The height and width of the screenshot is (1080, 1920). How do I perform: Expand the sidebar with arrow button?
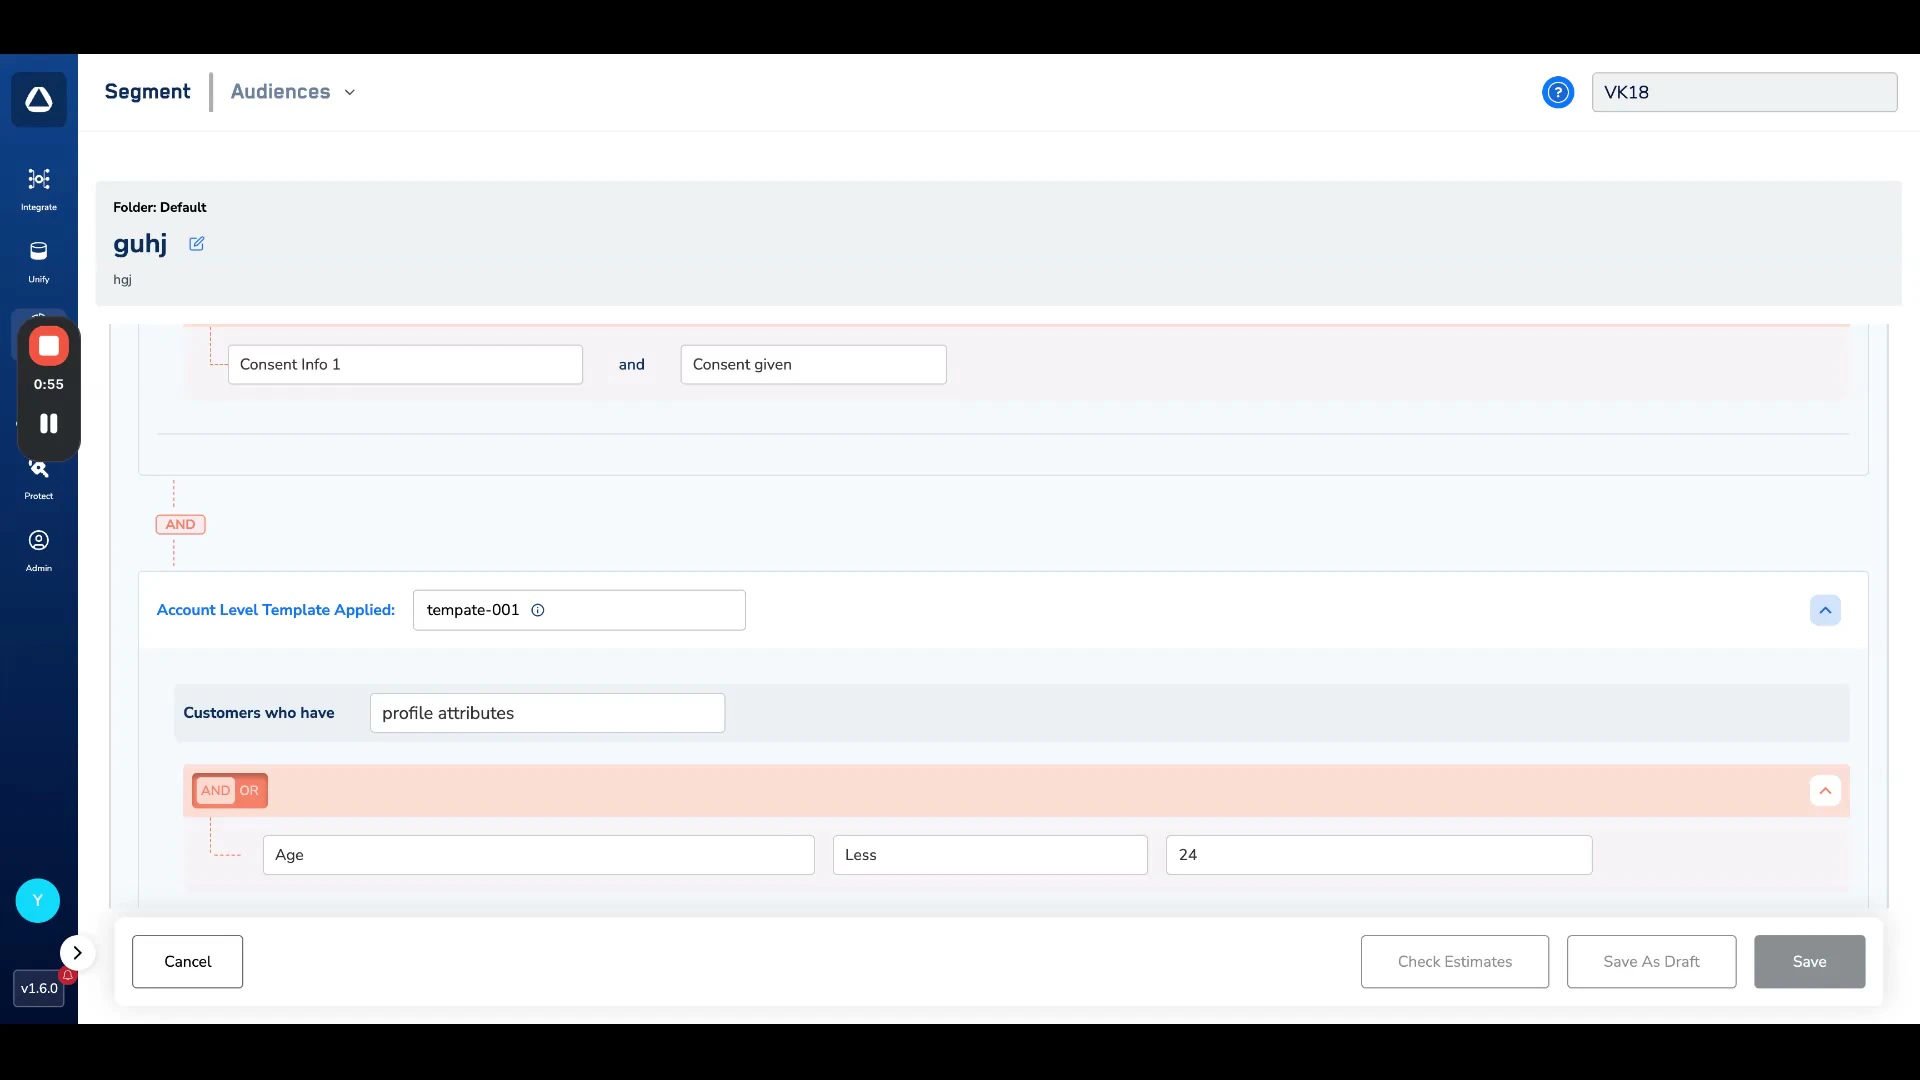[x=77, y=953]
